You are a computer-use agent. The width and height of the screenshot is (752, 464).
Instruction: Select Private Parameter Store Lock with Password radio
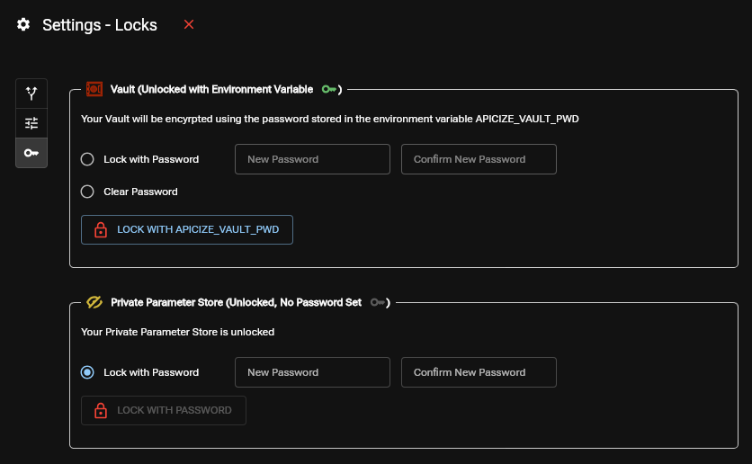tap(87, 372)
